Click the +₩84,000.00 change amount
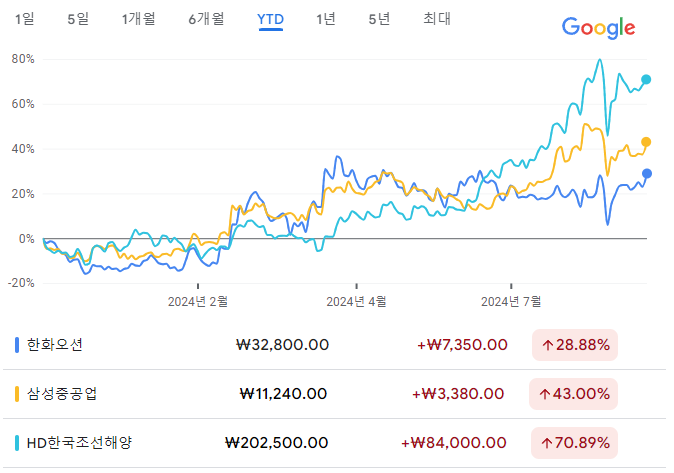The height and width of the screenshot is (473, 674). (x=453, y=443)
